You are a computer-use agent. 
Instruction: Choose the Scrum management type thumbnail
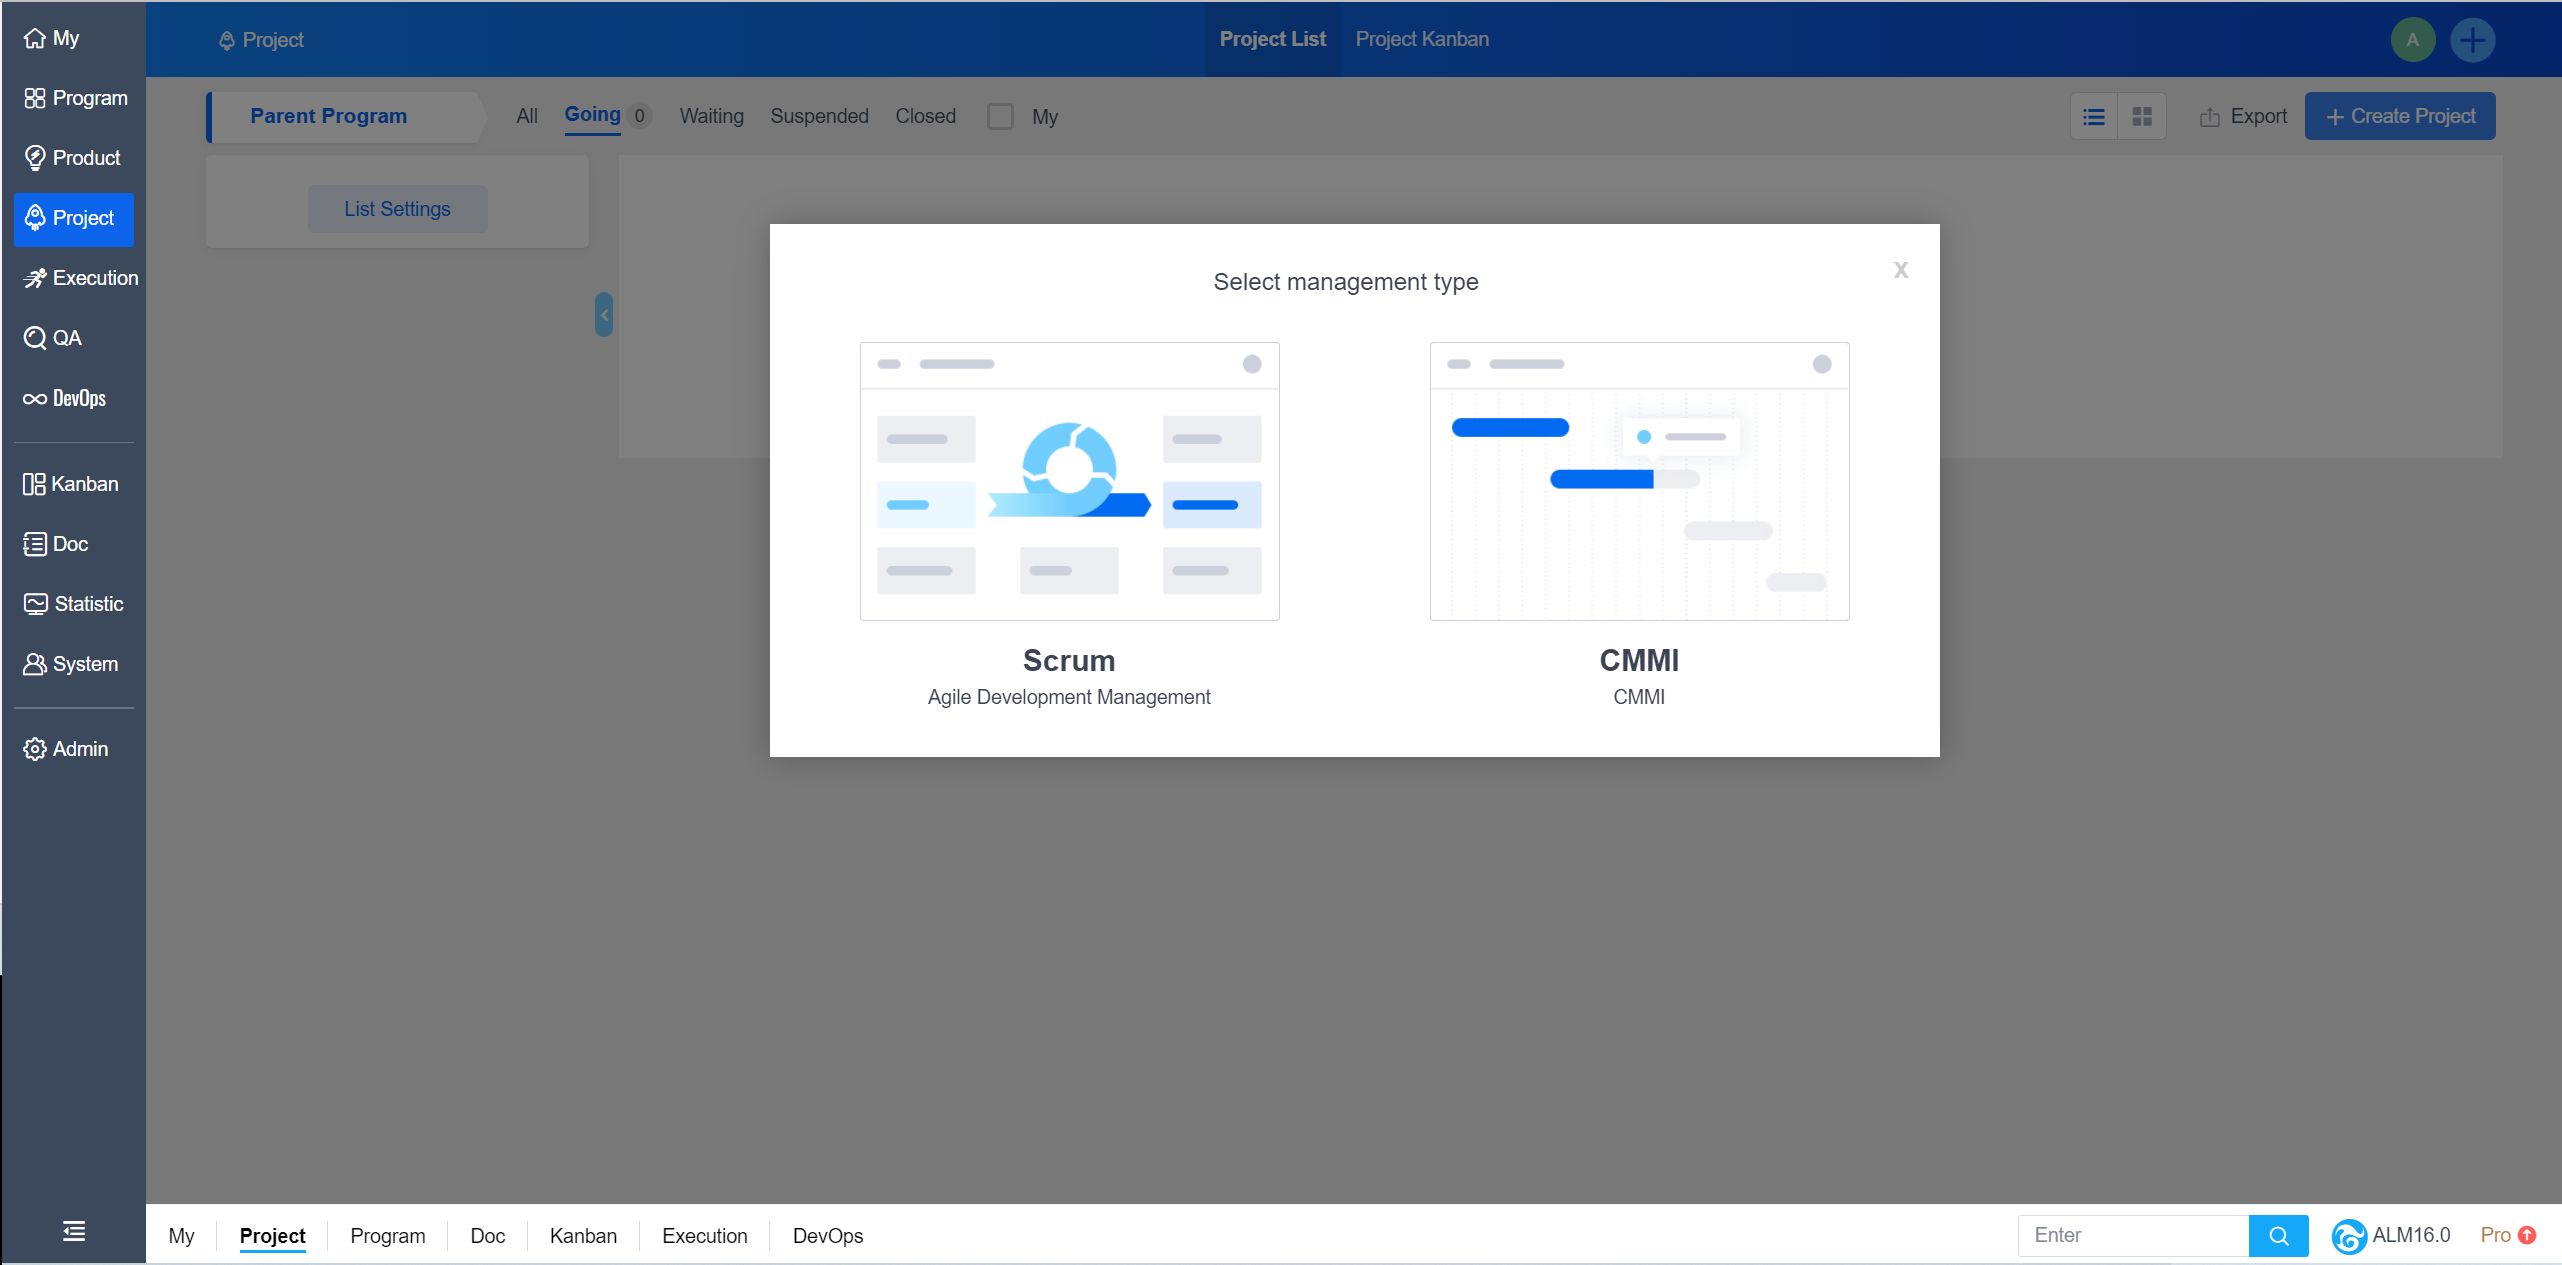point(1069,481)
